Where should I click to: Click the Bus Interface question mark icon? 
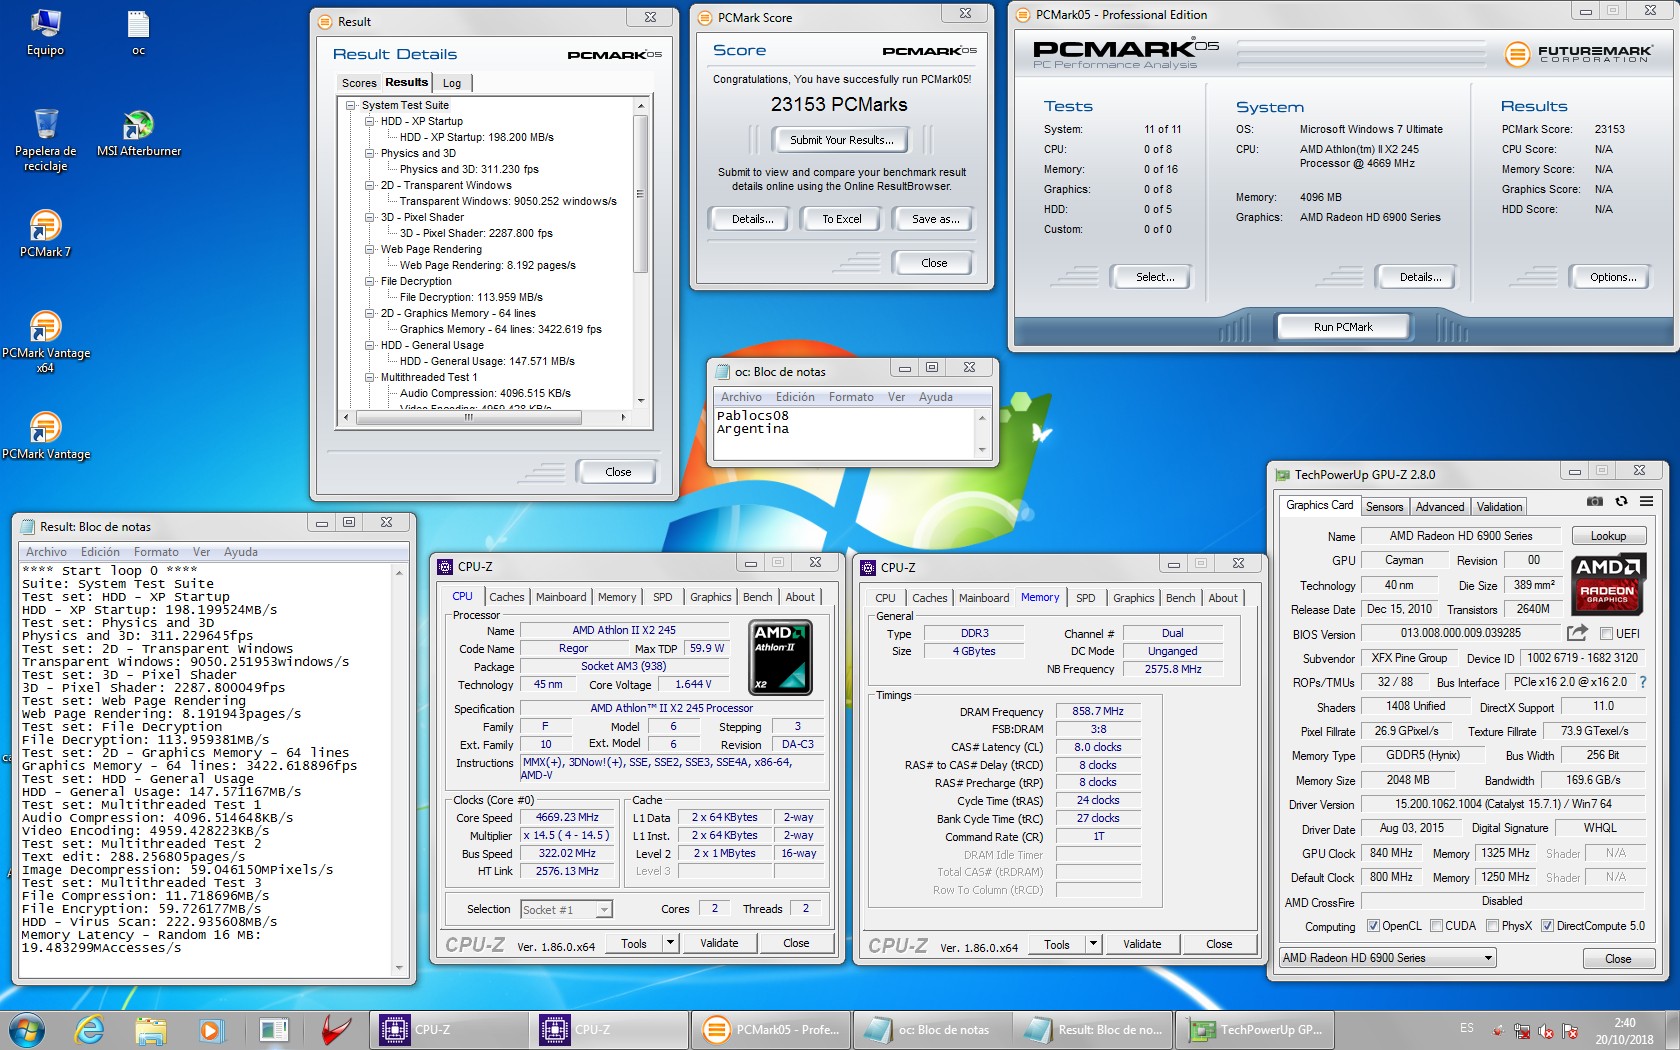click(1642, 682)
